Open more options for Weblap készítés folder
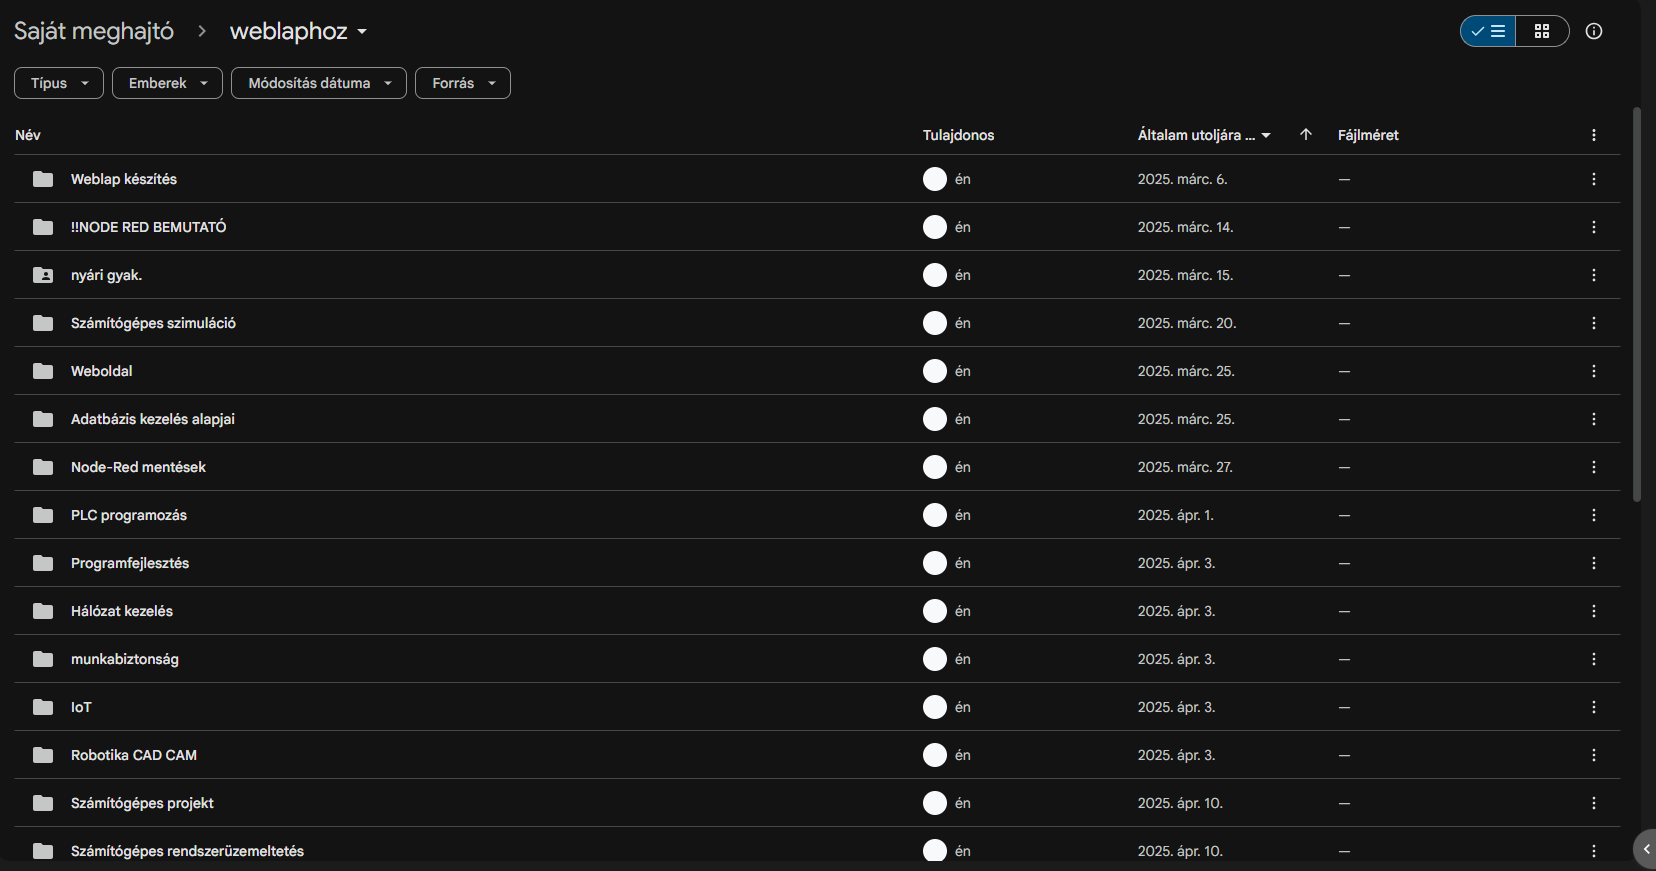The image size is (1656, 871). coord(1593,179)
